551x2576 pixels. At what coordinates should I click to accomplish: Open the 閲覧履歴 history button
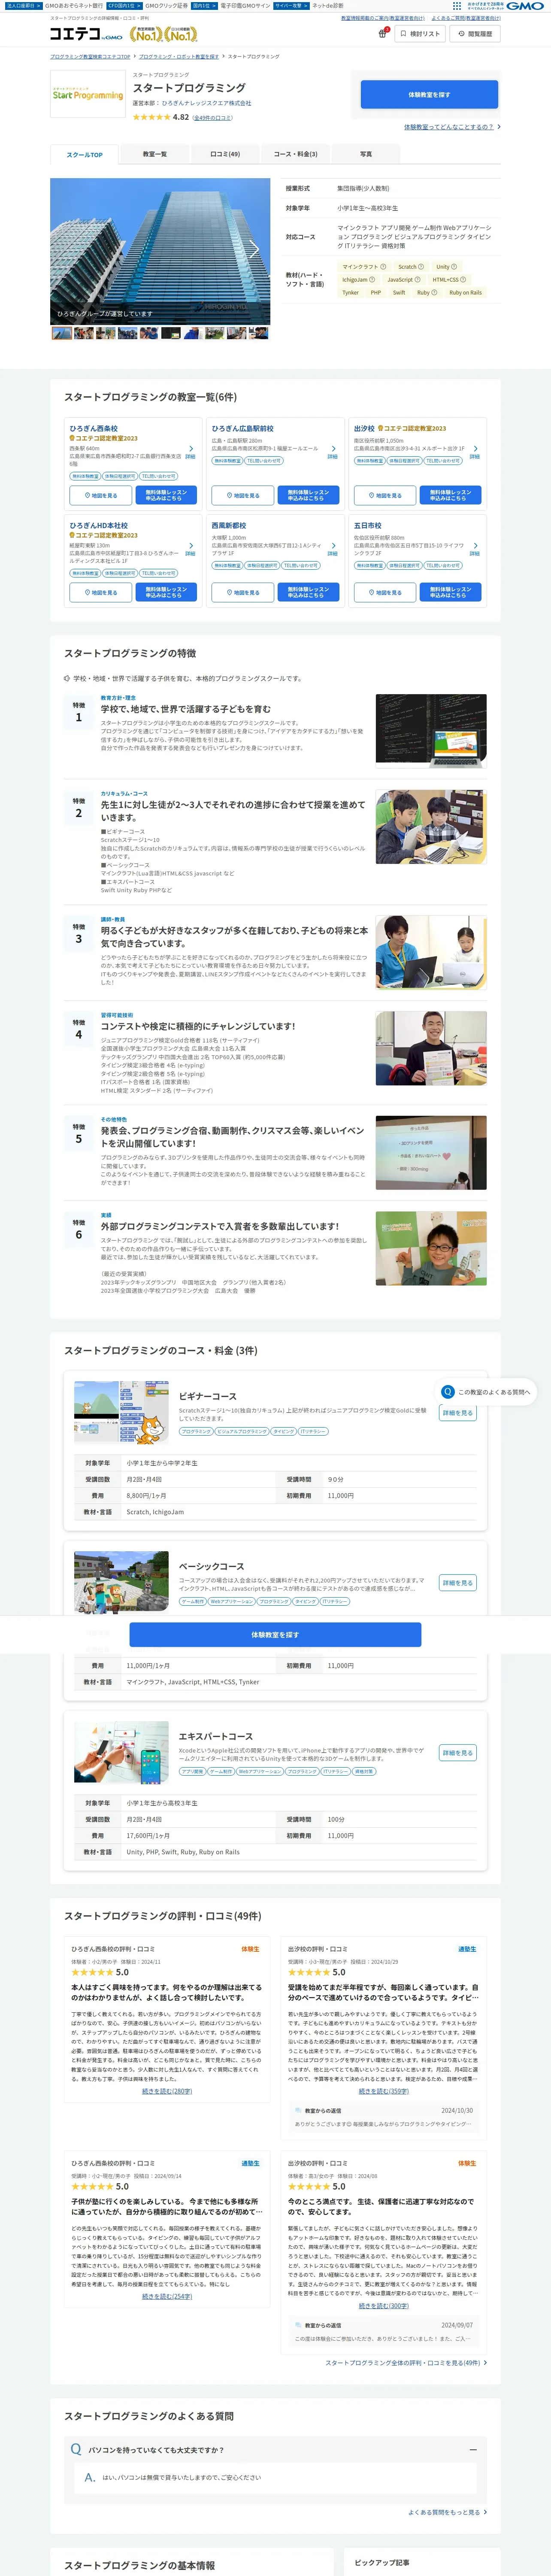(474, 34)
